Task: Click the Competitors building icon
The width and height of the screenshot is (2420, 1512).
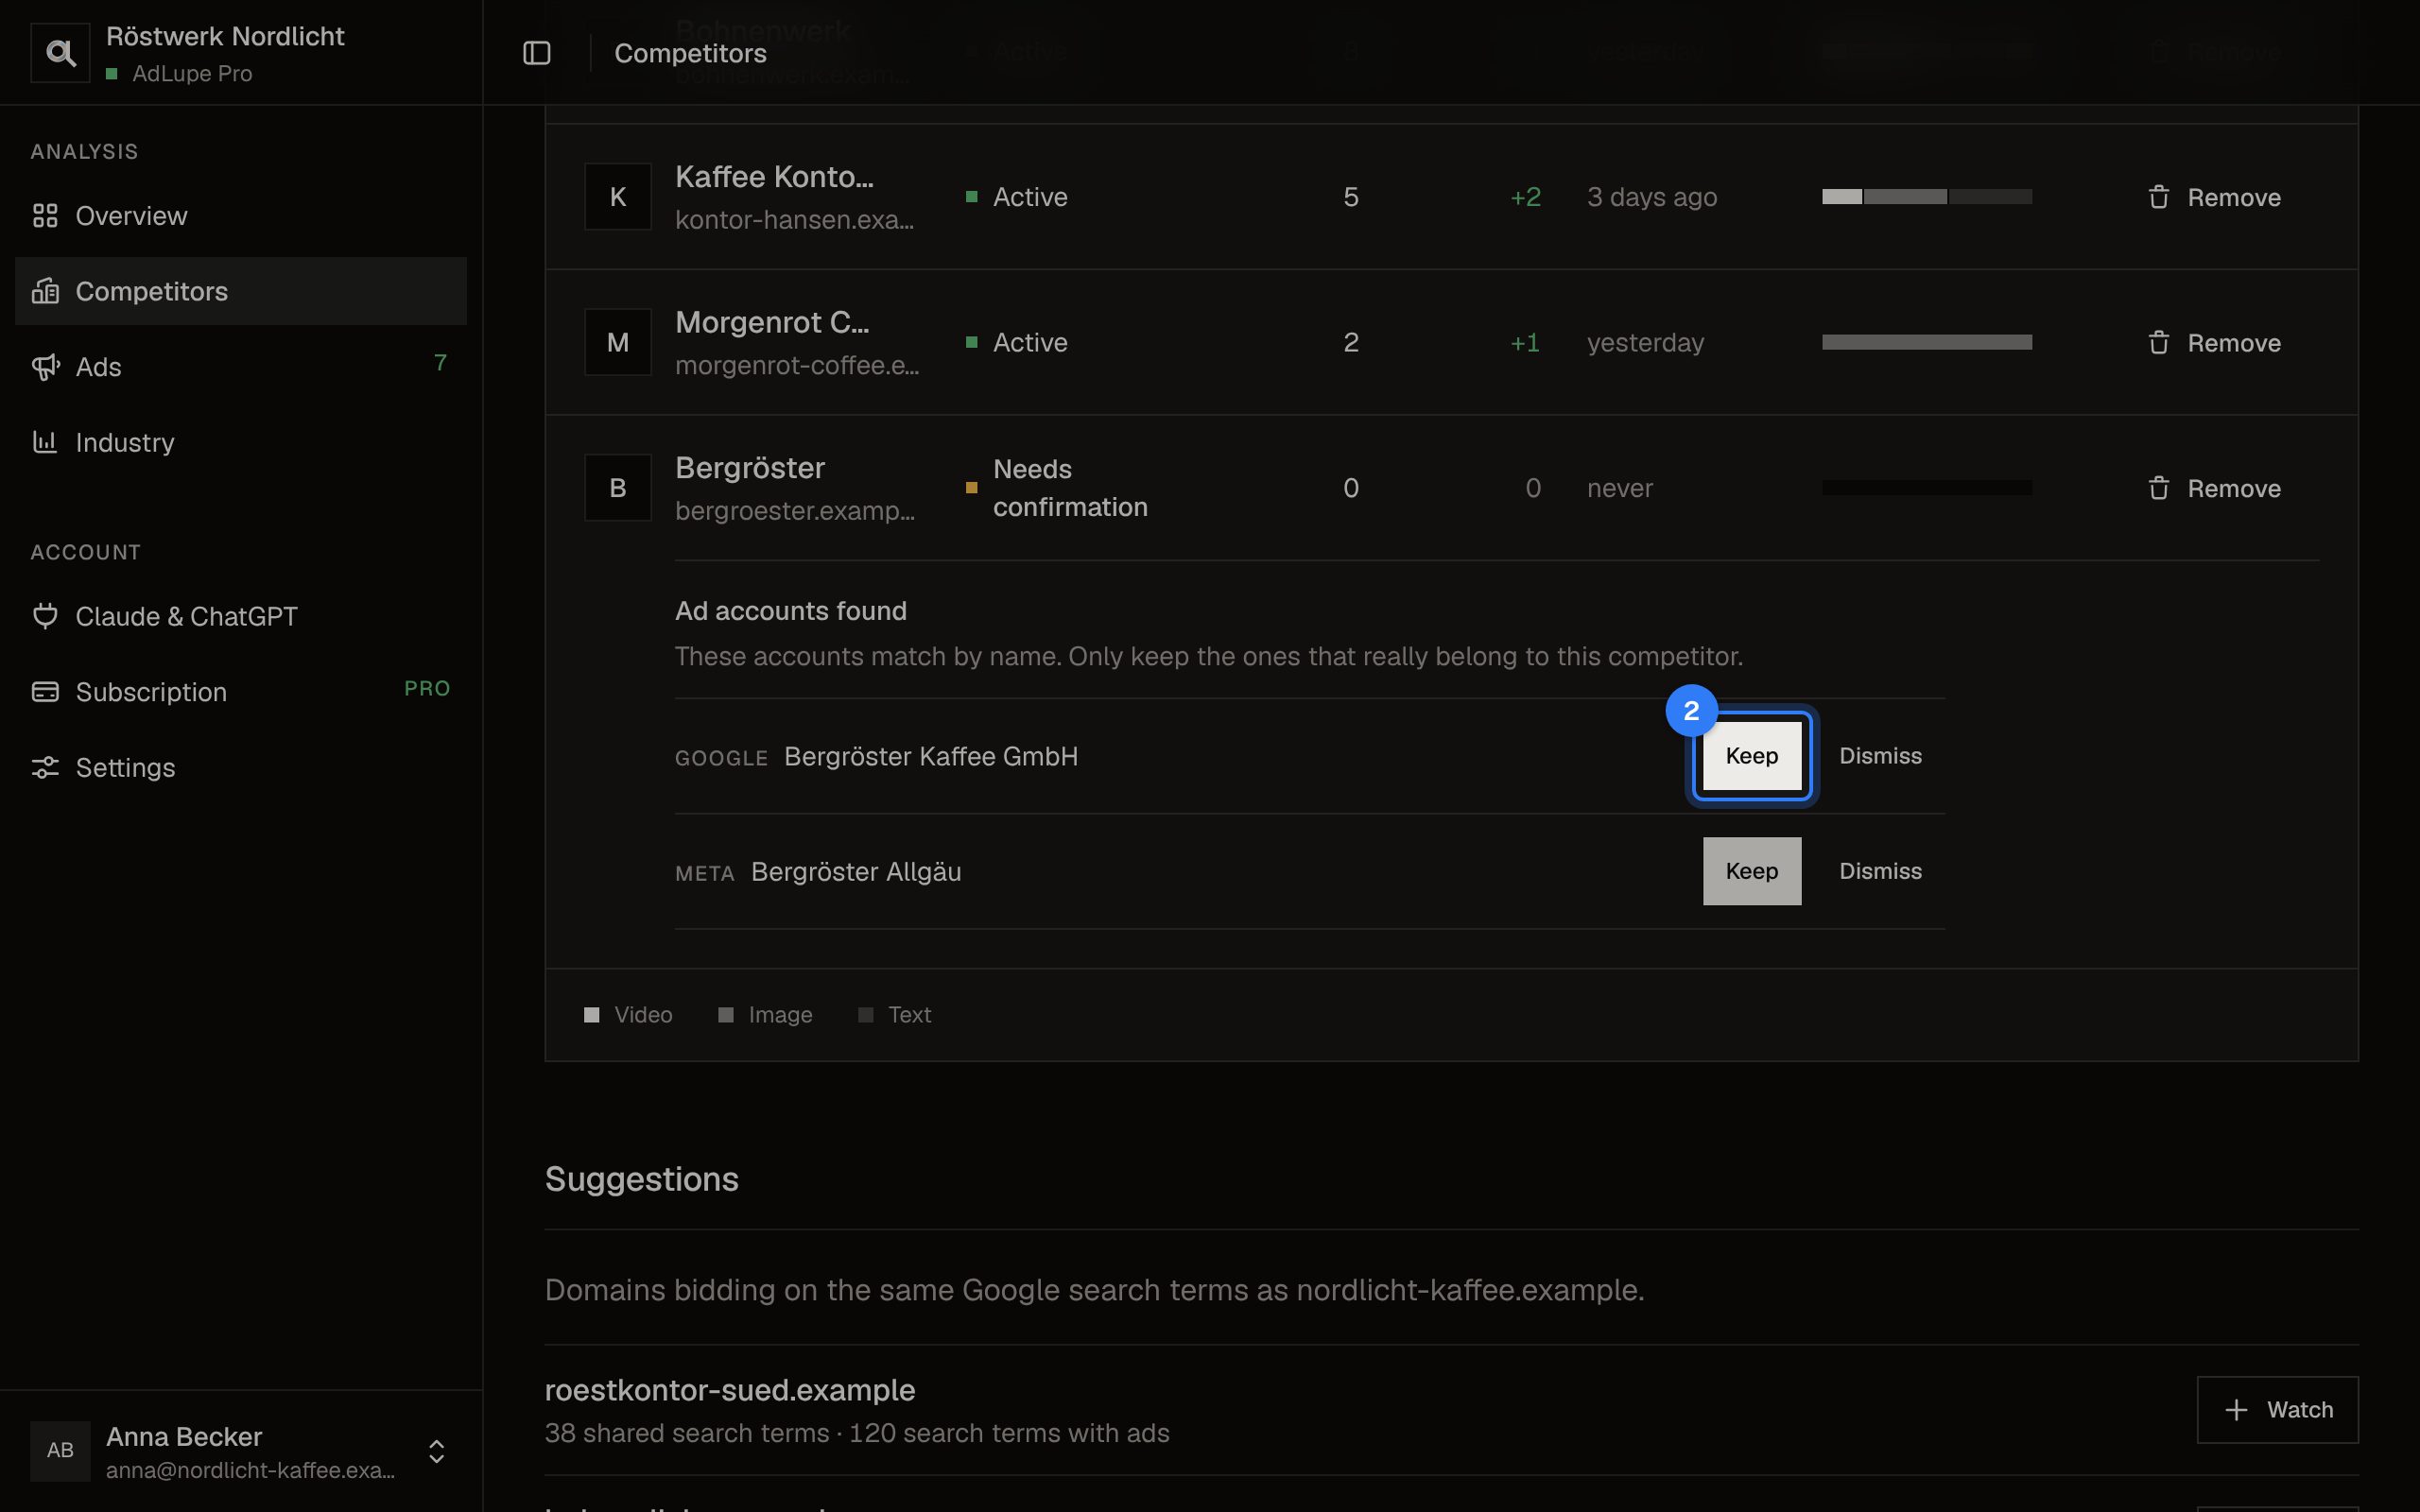Action: point(45,291)
